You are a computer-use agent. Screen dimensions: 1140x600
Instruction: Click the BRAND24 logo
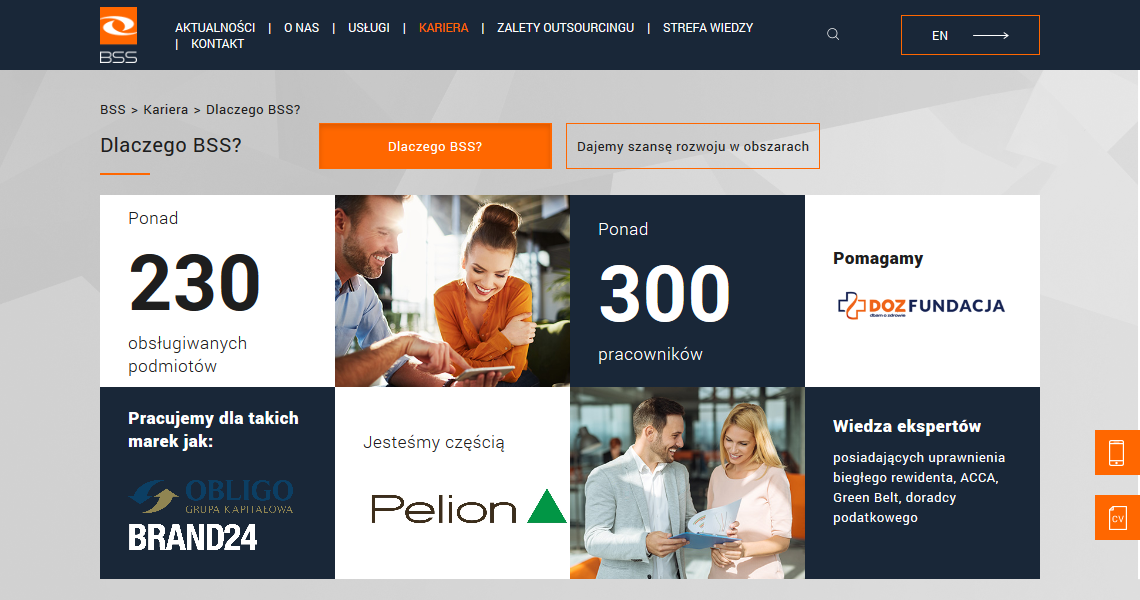pyautogui.click(x=193, y=538)
